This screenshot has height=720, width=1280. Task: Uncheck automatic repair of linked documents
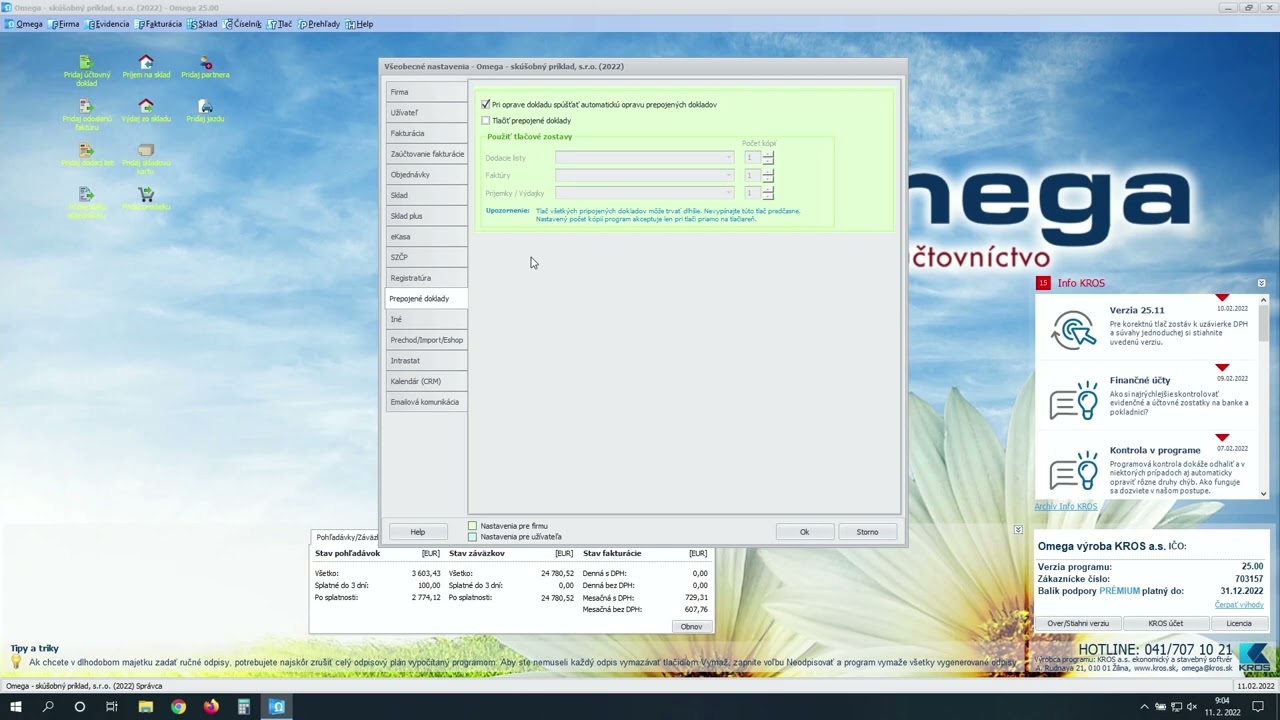coord(486,104)
